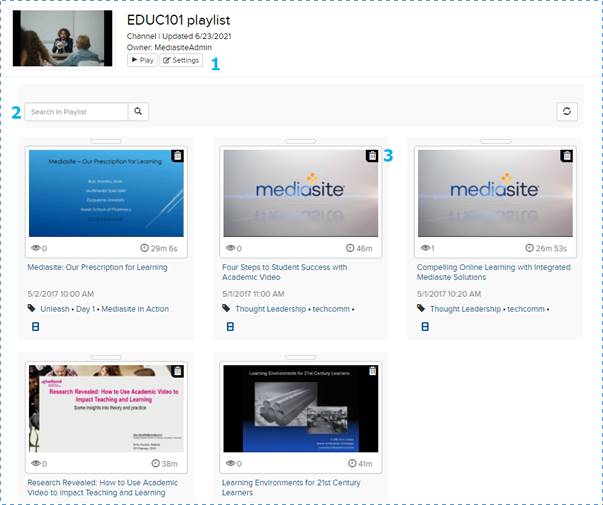The image size is (603, 505).
Task: Click the 5/1/2017 10:20 AM date
Action: [449, 294]
